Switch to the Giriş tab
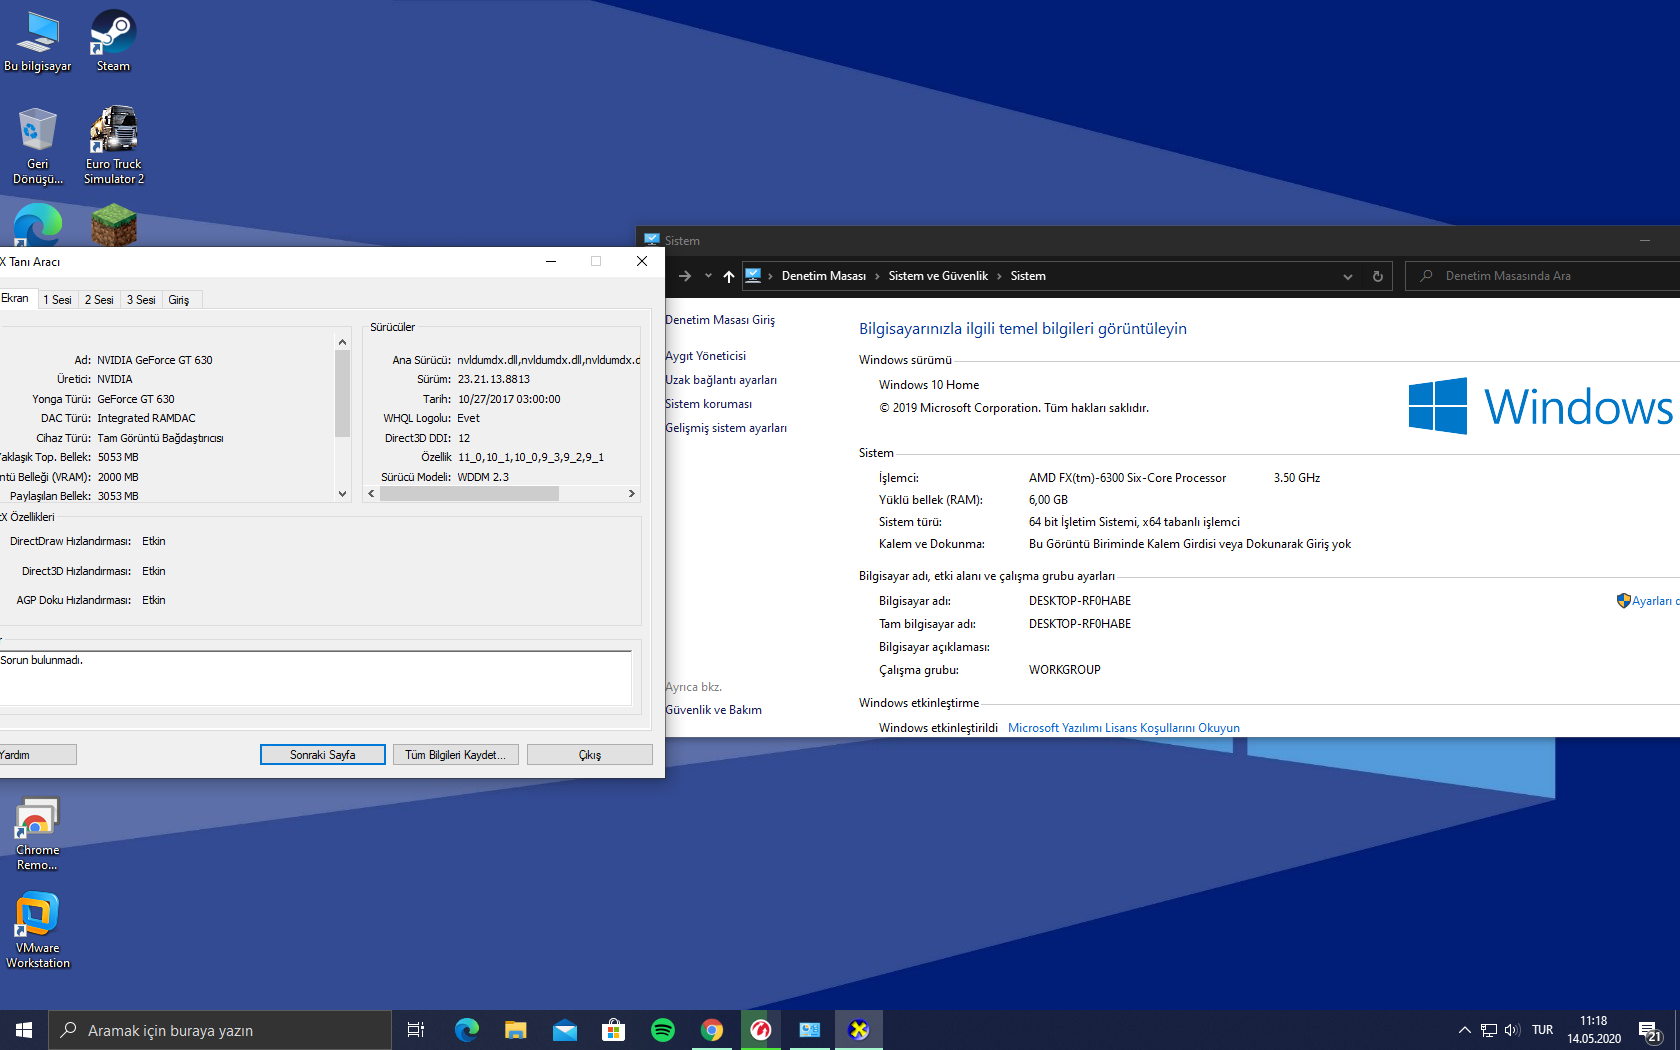Viewport: 1680px width, 1050px height. point(179,300)
